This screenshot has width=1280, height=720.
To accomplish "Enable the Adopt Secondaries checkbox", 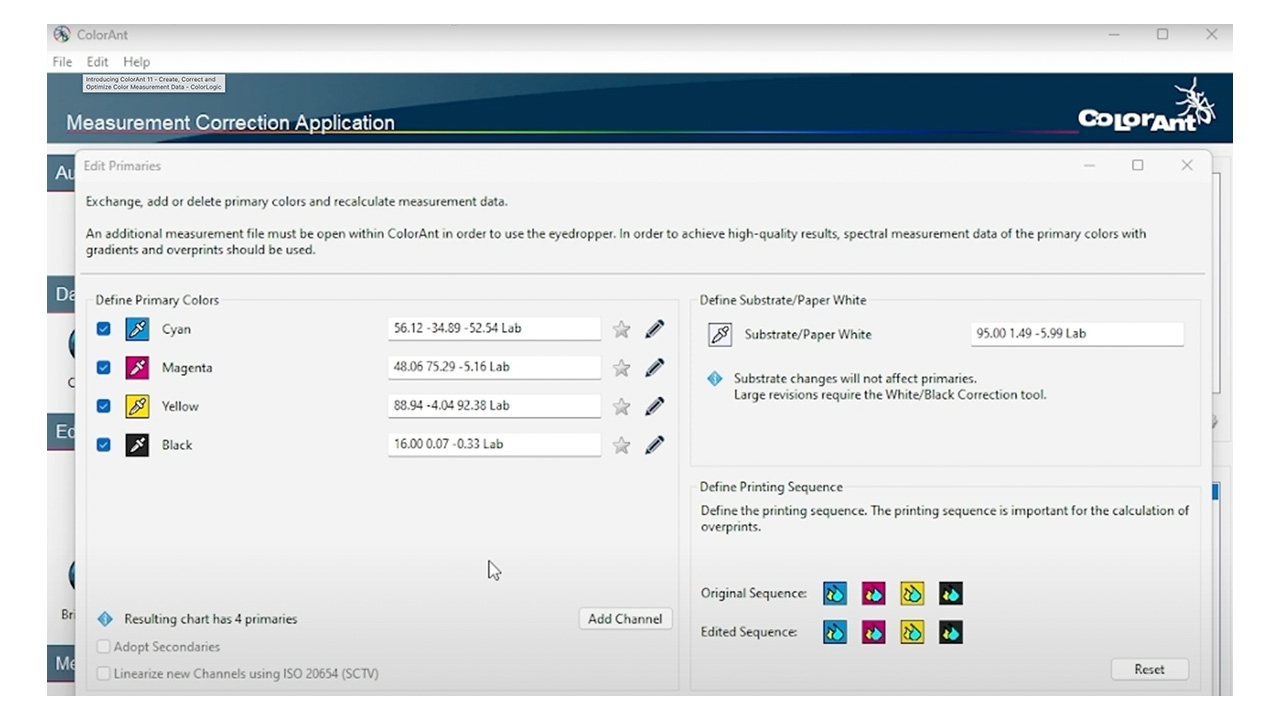I will pos(103,647).
